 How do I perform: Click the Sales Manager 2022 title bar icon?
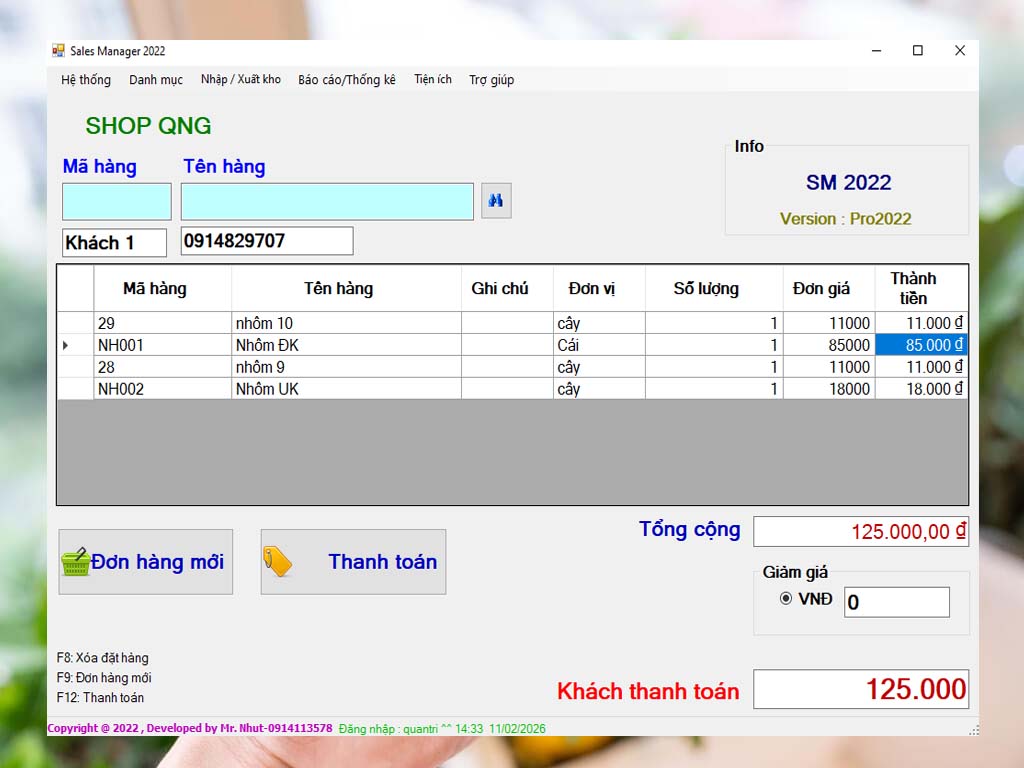click(58, 51)
